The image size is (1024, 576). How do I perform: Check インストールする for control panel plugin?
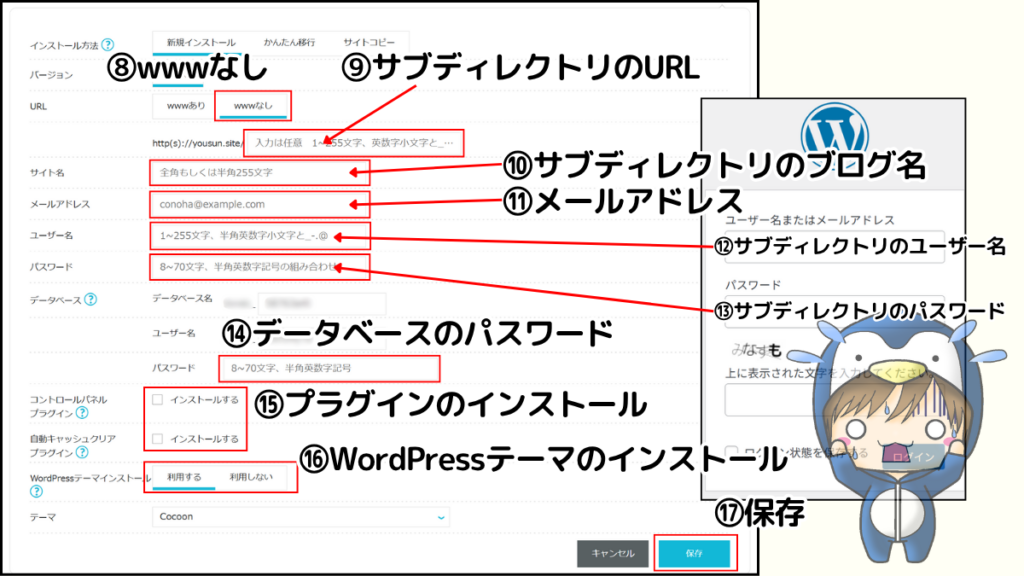click(x=157, y=400)
